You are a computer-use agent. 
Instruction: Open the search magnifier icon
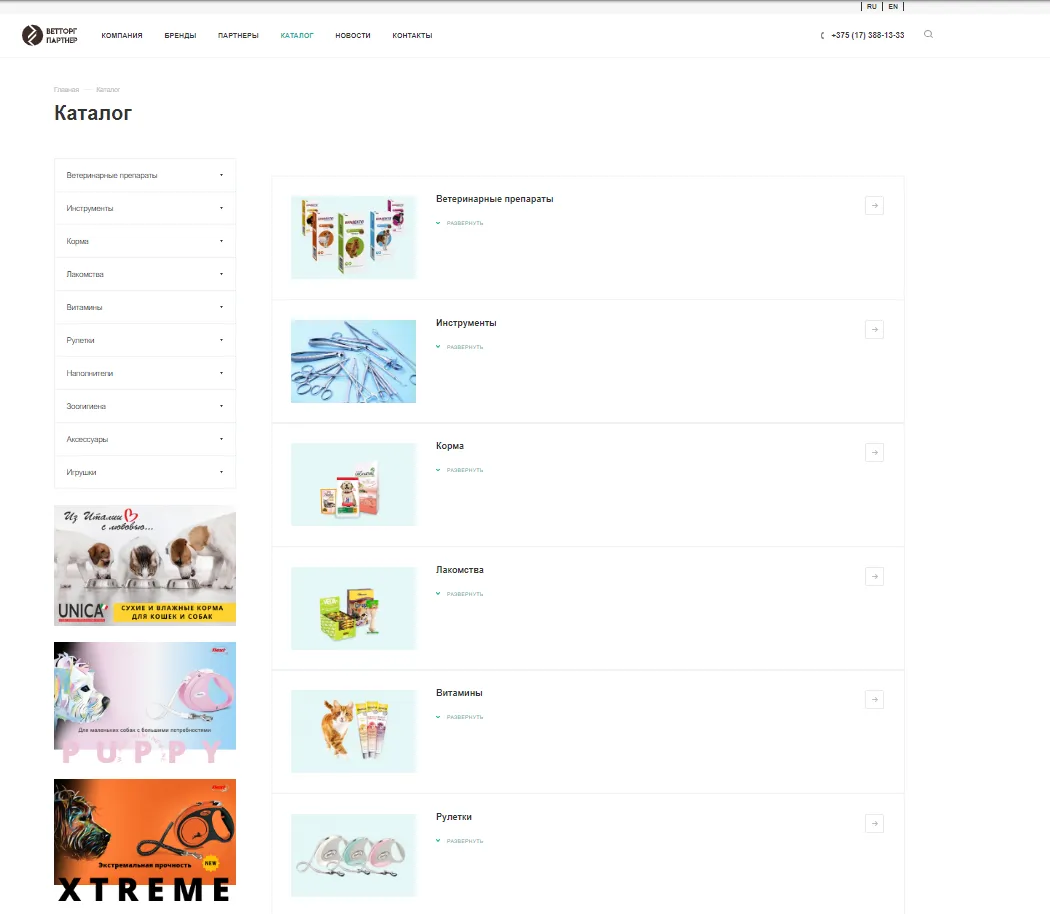[928, 35]
